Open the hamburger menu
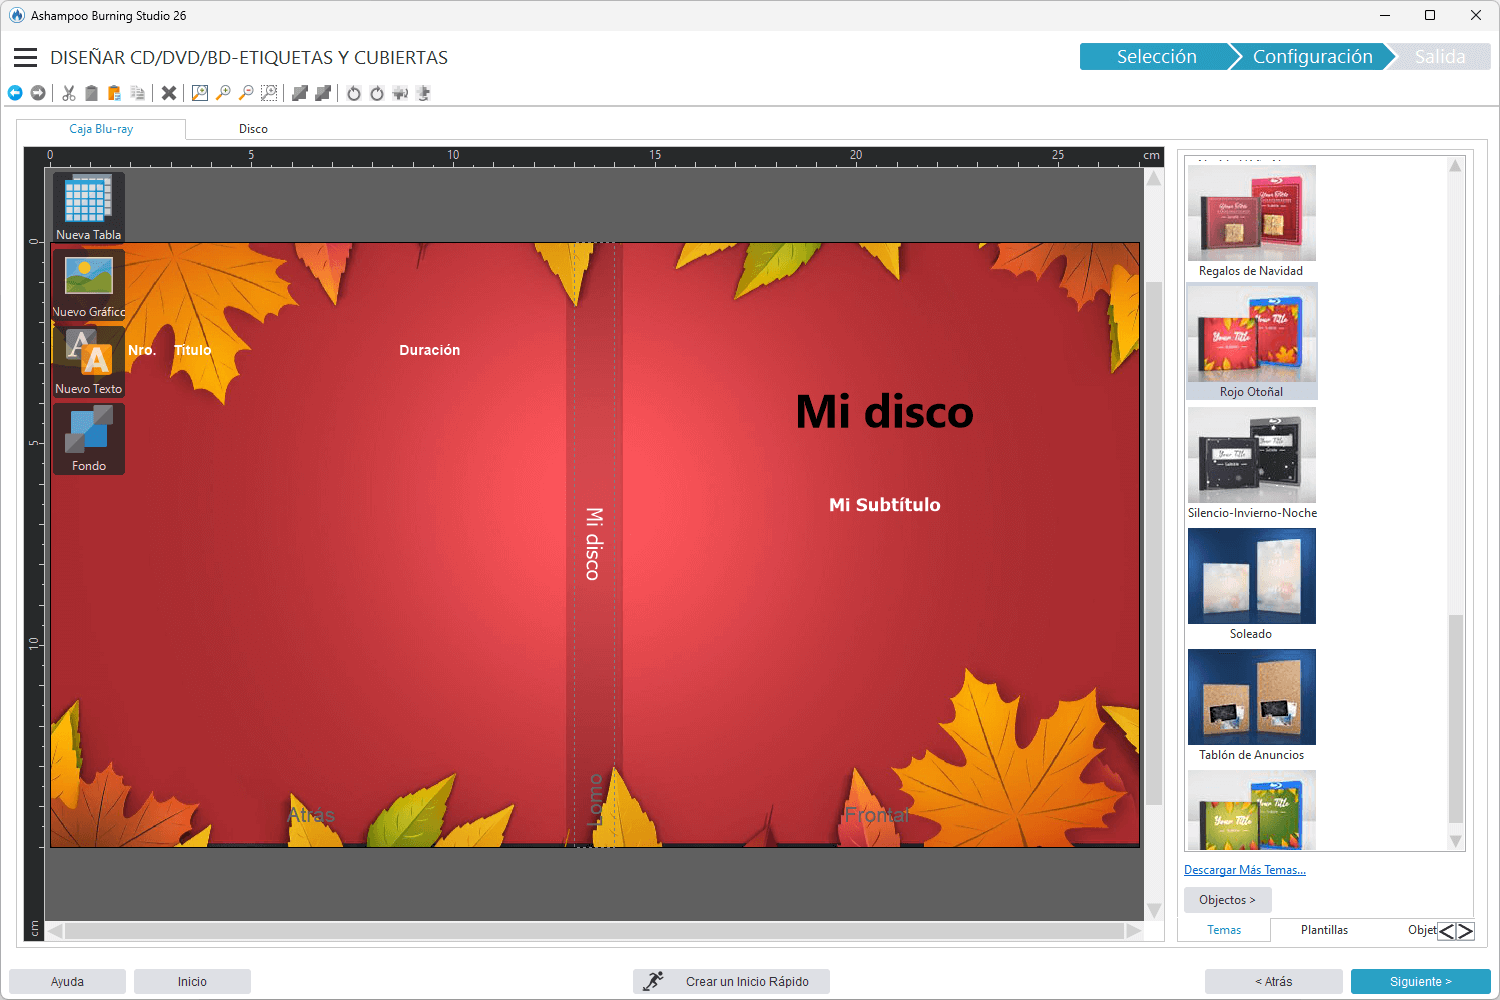 (25, 58)
